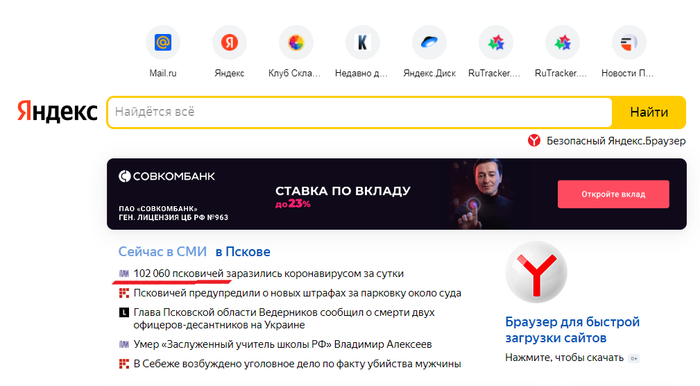Click Браузер для быстрой загрузки сайтов link
Screen dimensions: 700x386
coord(572,330)
